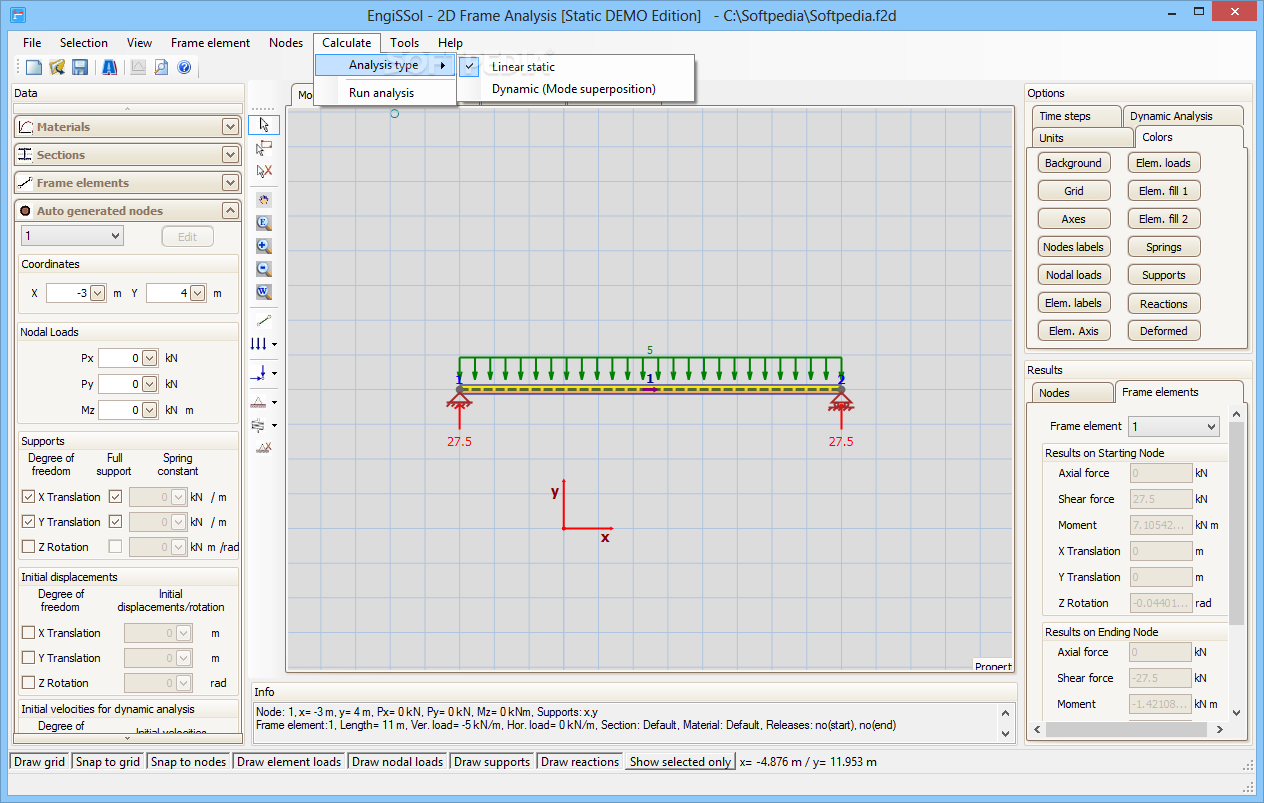The width and height of the screenshot is (1264, 803).
Task: Open the Px nodal load dropdown arrow
Action: [x=150, y=358]
